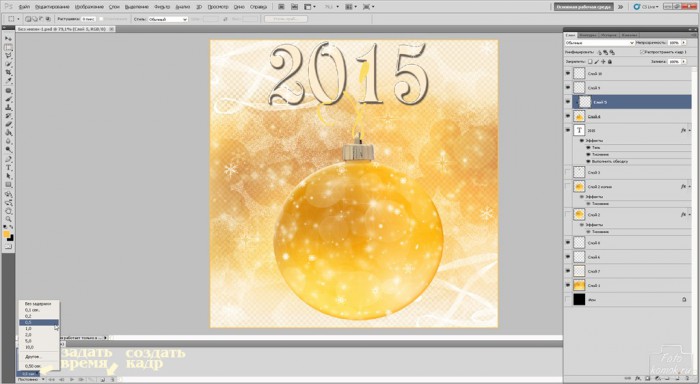Click the background color swatch

point(10,238)
